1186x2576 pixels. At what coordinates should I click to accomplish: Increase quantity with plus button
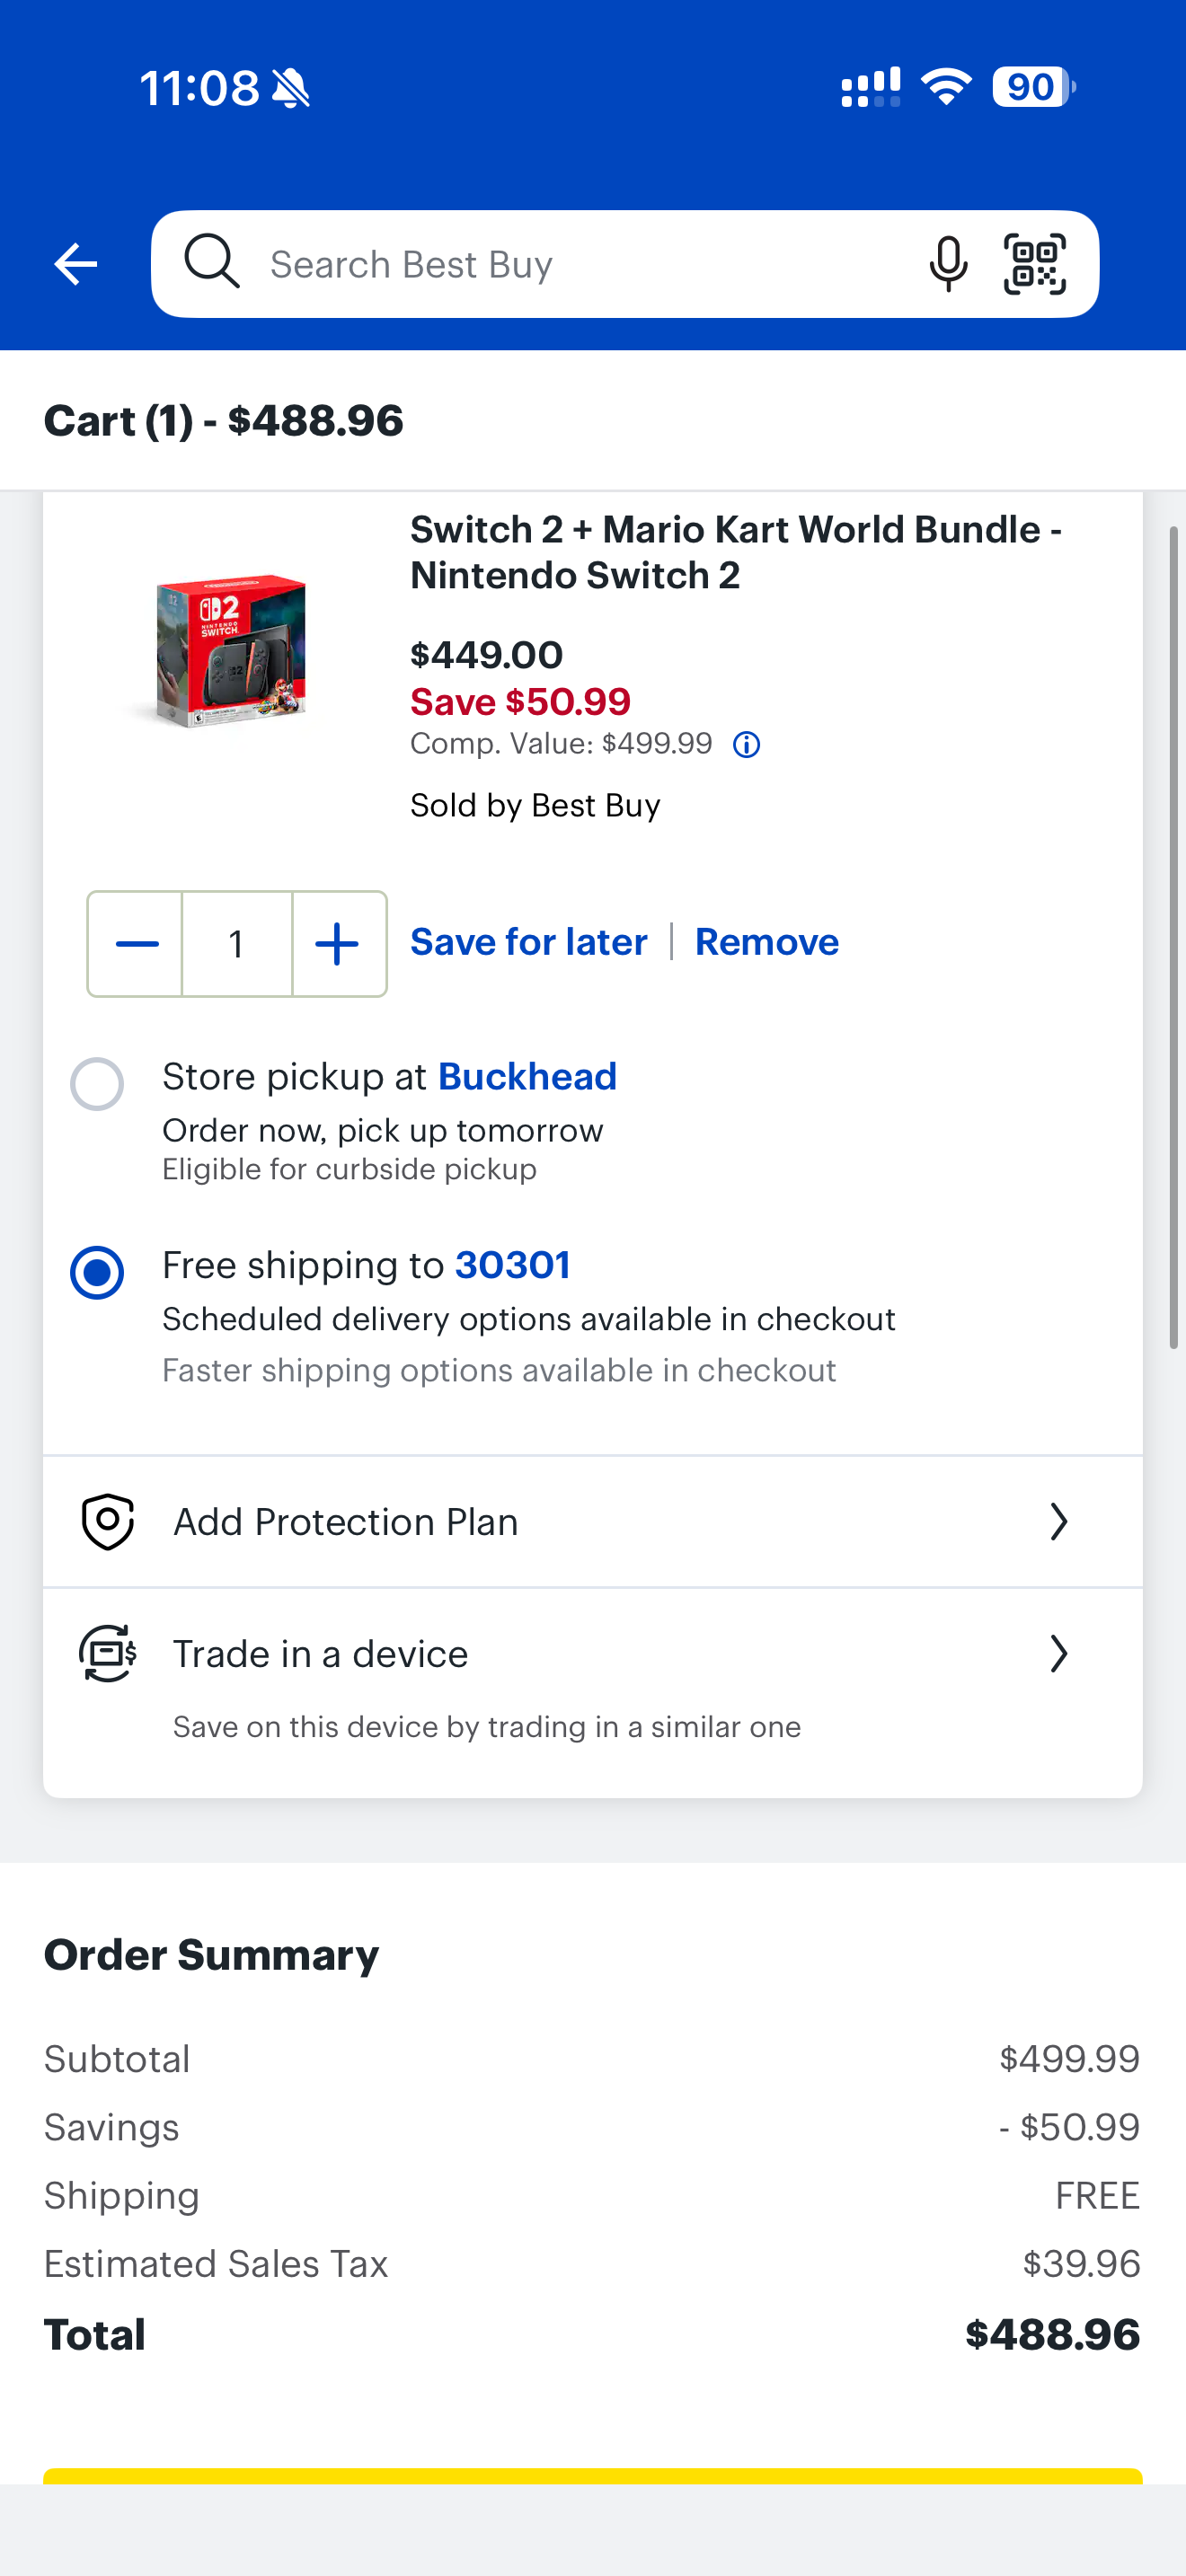[x=338, y=944]
